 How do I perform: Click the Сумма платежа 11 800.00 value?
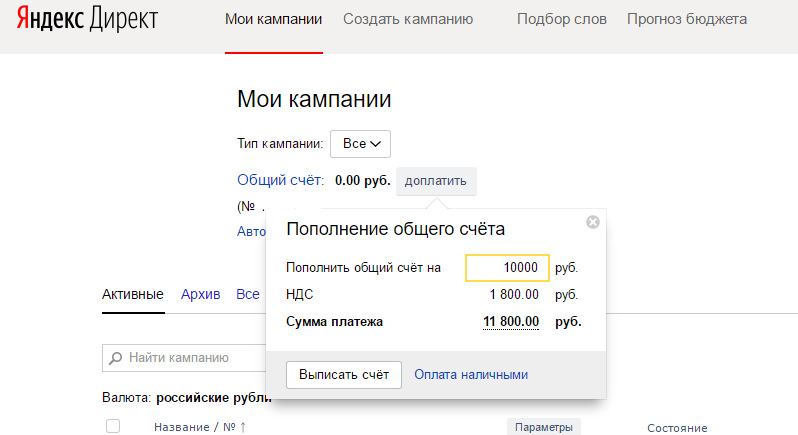tap(510, 322)
